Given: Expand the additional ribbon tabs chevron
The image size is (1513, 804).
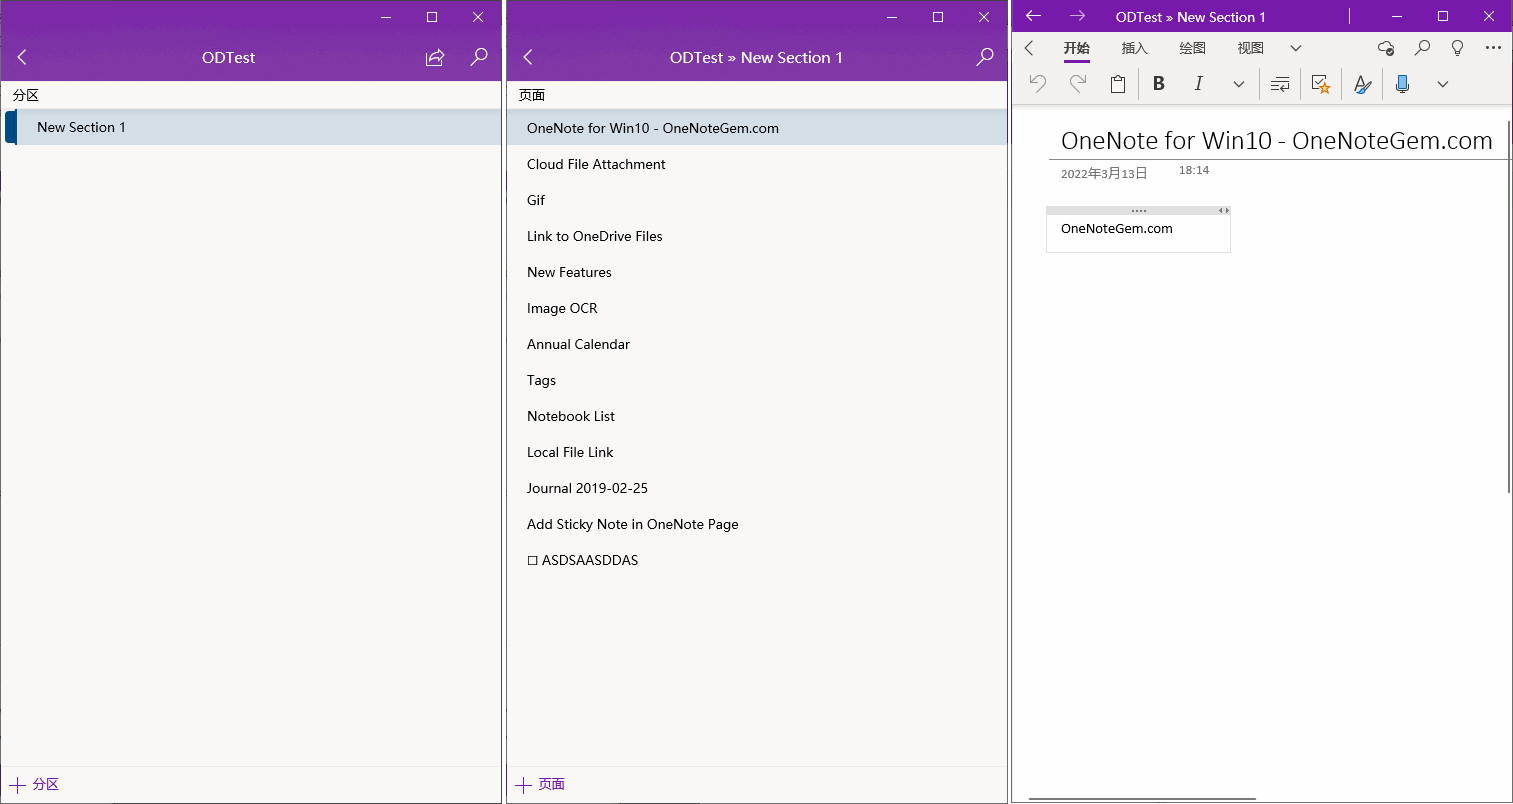Looking at the screenshot, I should click(x=1296, y=48).
